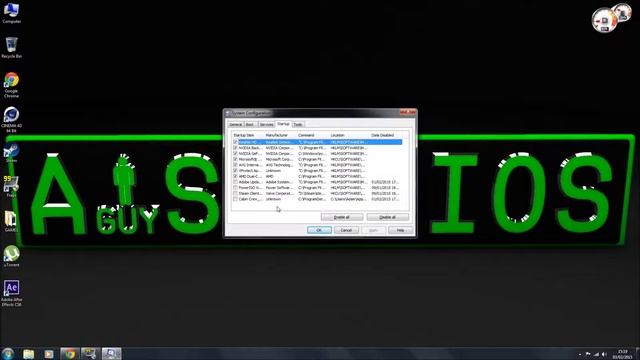Select the CINEMA 4D desktop shortcut
The width and height of the screenshot is (640, 360).
(11, 120)
